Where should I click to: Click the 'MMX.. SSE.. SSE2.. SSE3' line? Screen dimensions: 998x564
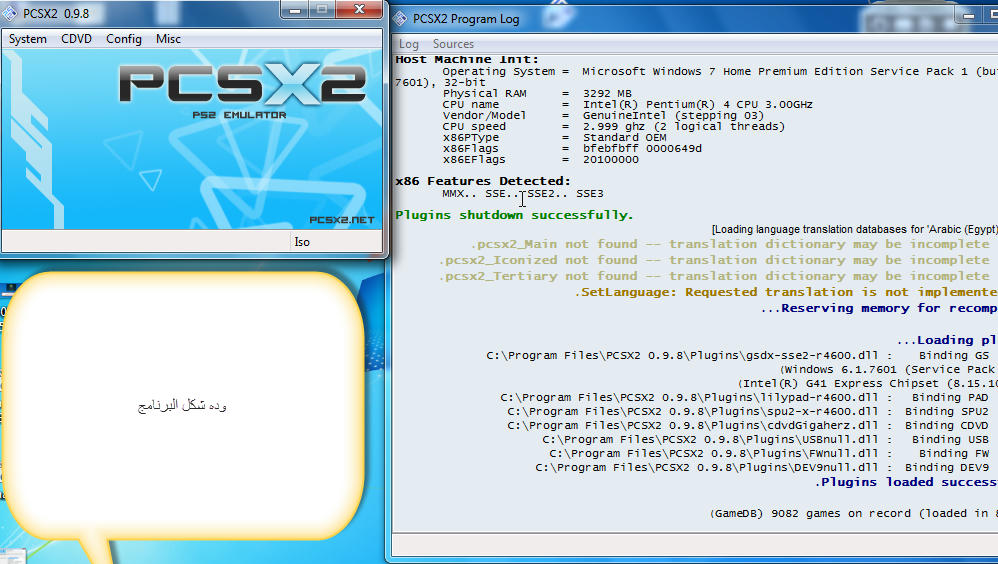(523, 194)
